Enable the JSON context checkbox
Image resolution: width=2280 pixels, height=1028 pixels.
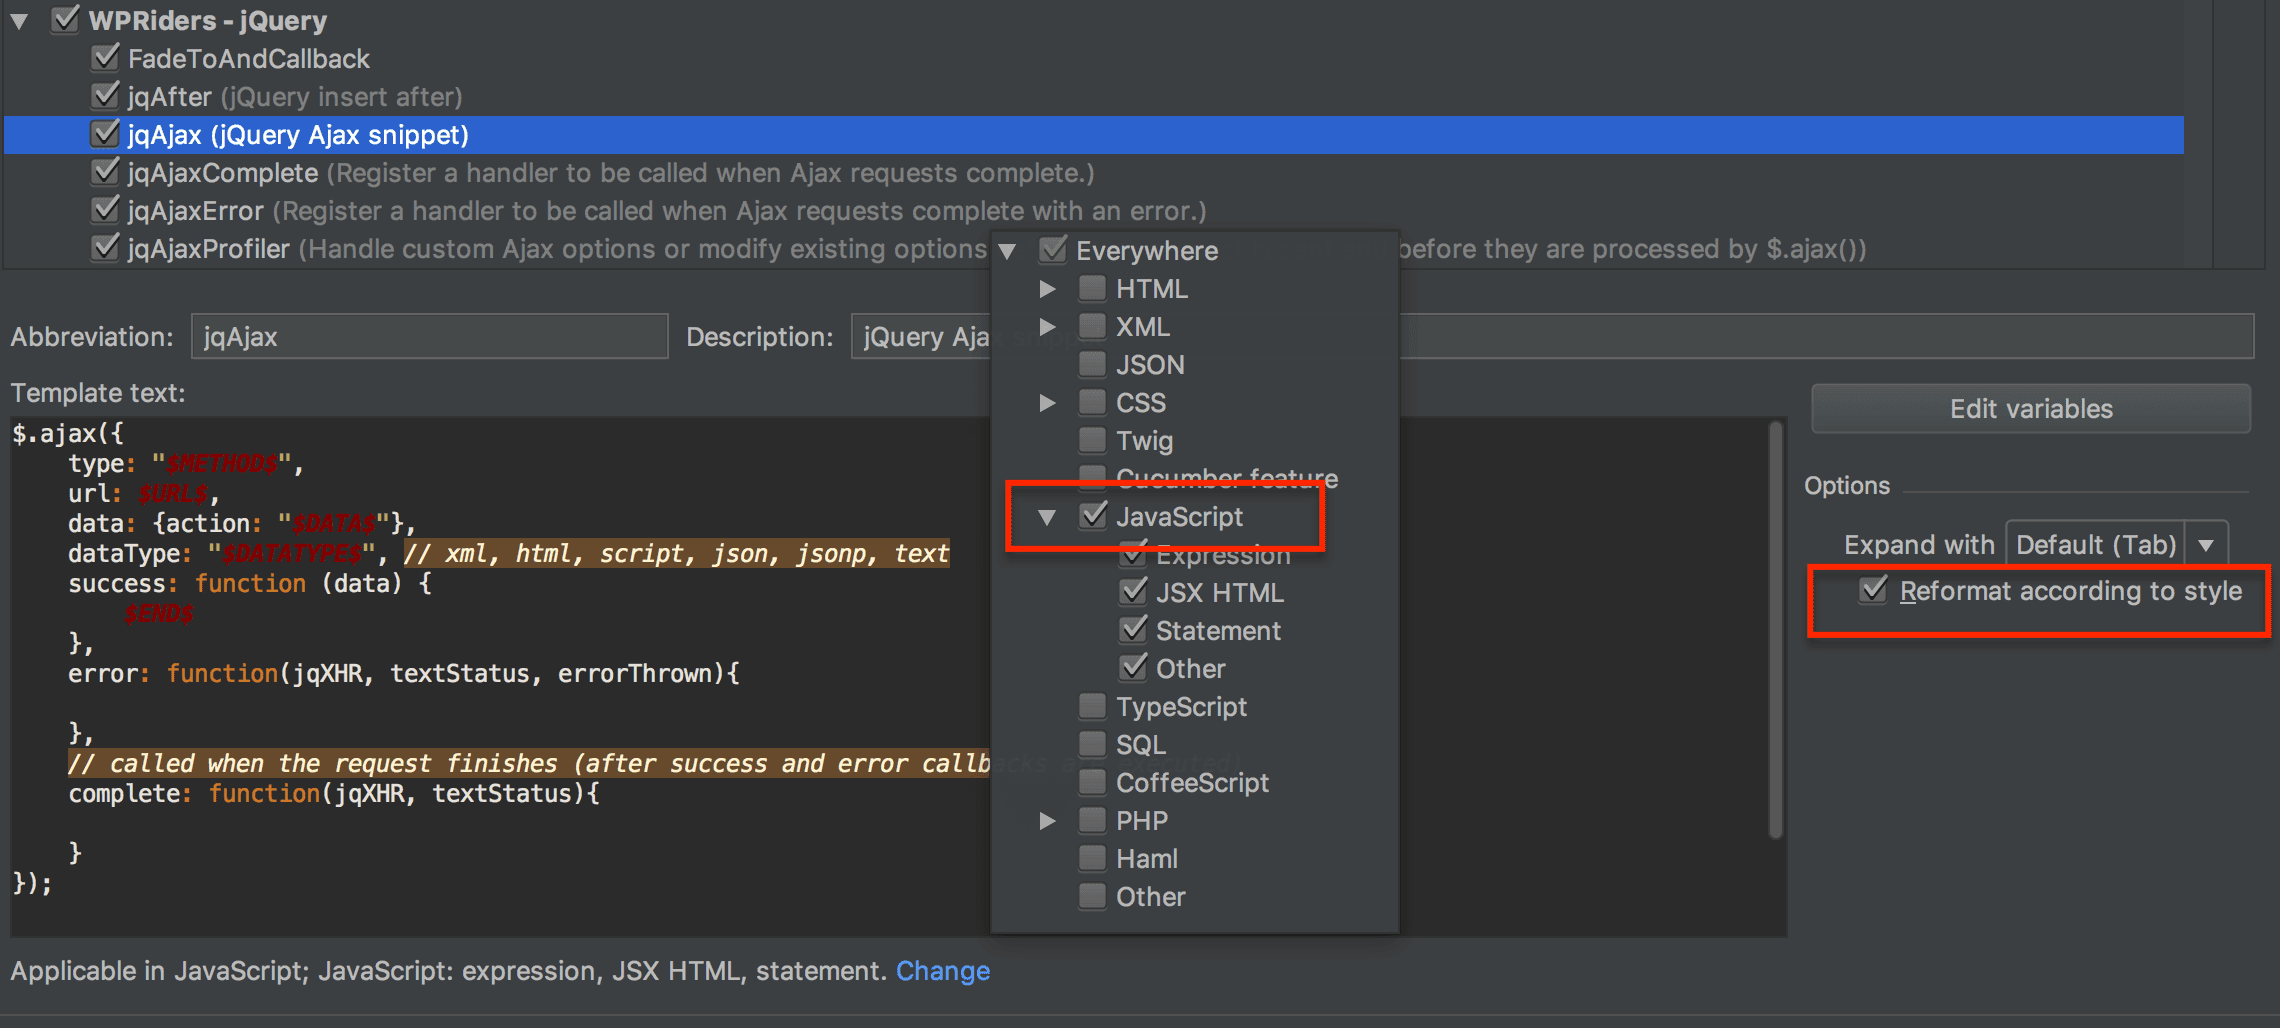(x=1093, y=364)
